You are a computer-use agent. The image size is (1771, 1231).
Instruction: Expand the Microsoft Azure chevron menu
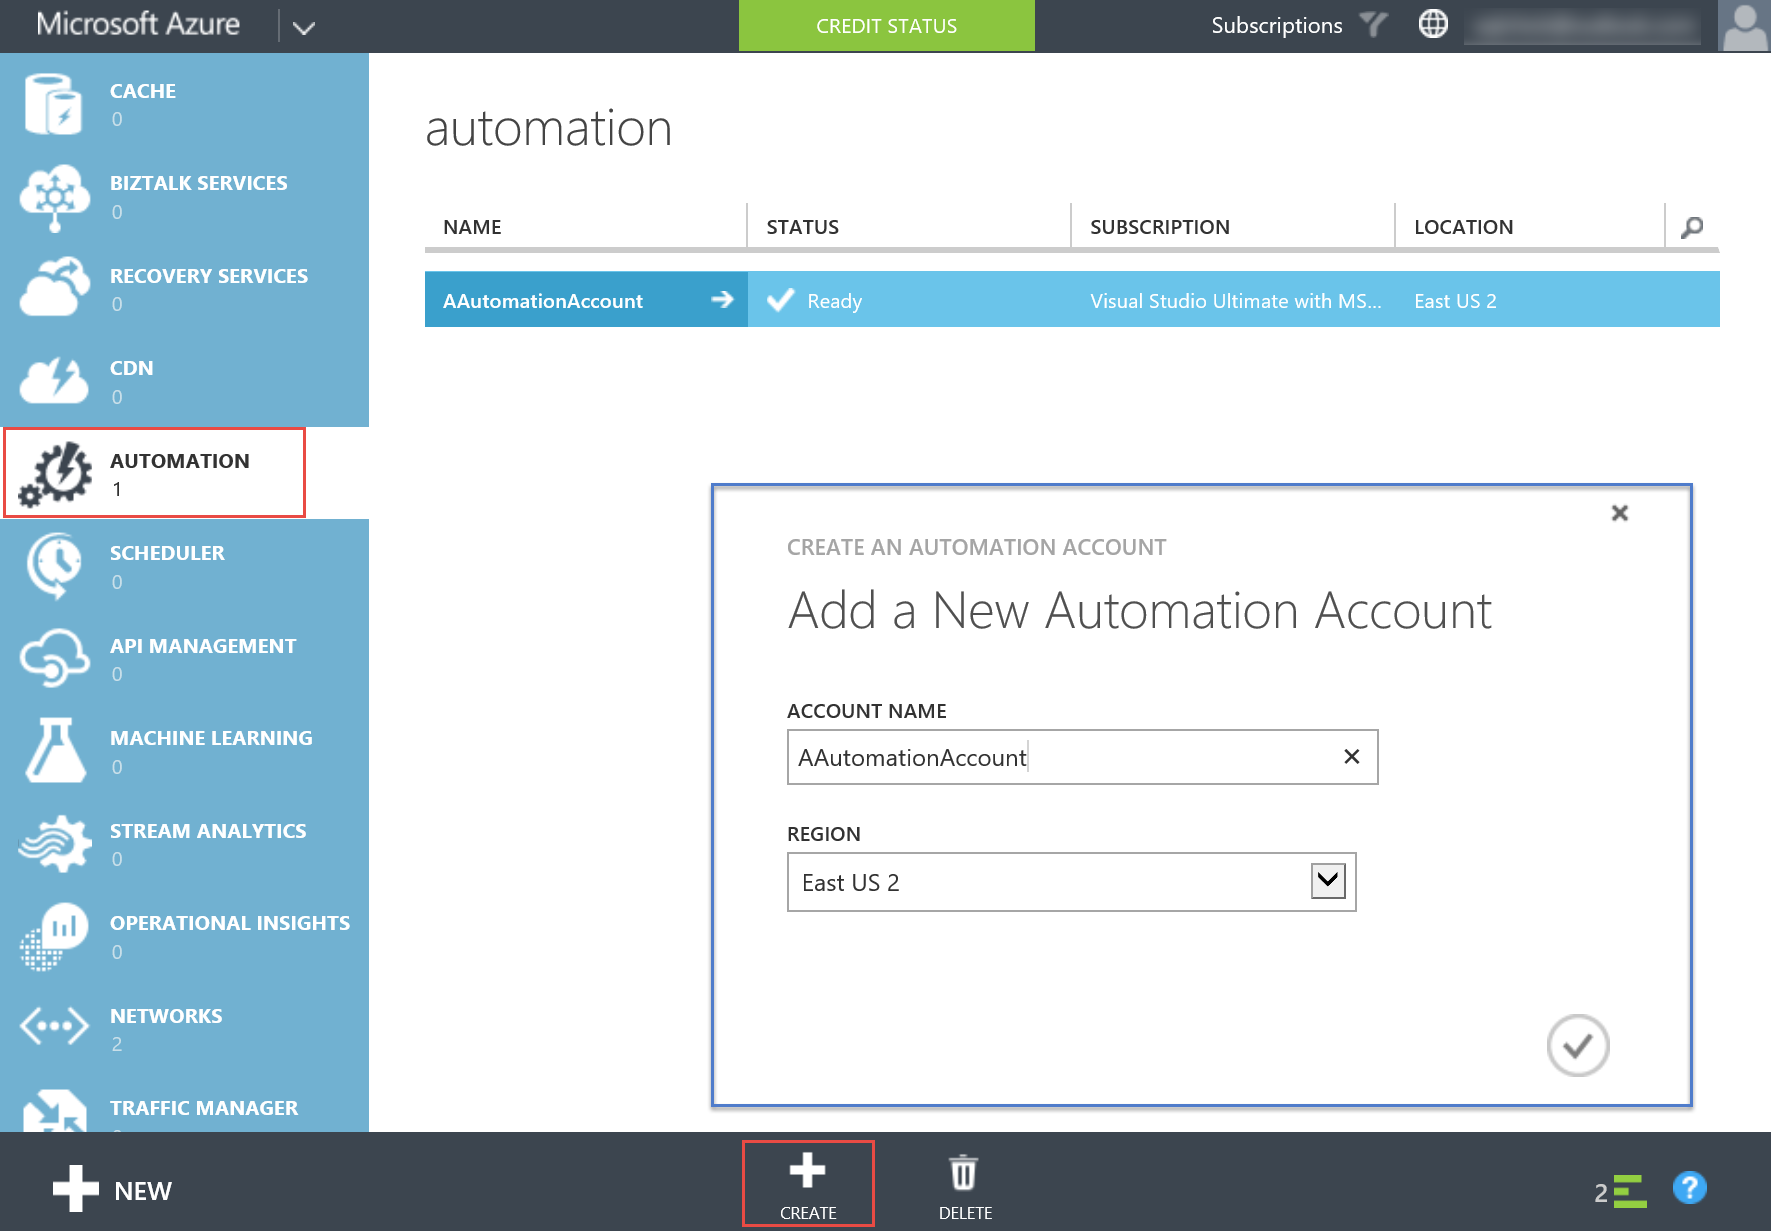pos(304,27)
